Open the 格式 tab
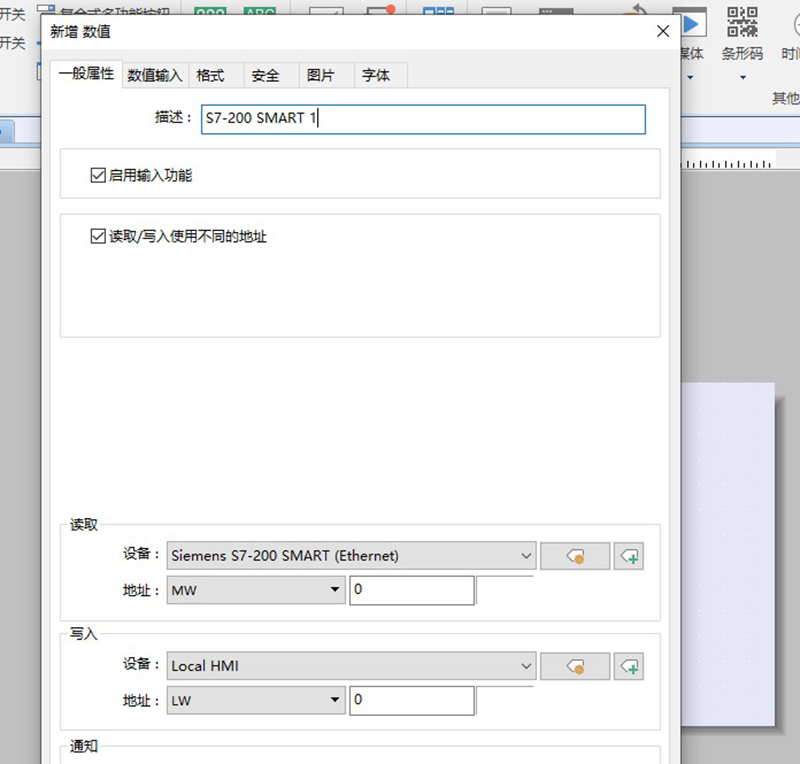Viewport: 800px width, 764px height. (211, 76)
